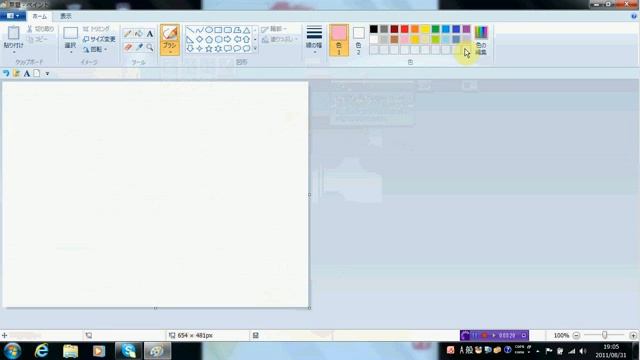The image size is (640, 360).
Task: Select the Text tool in Tools group
Action: (150, 34)
